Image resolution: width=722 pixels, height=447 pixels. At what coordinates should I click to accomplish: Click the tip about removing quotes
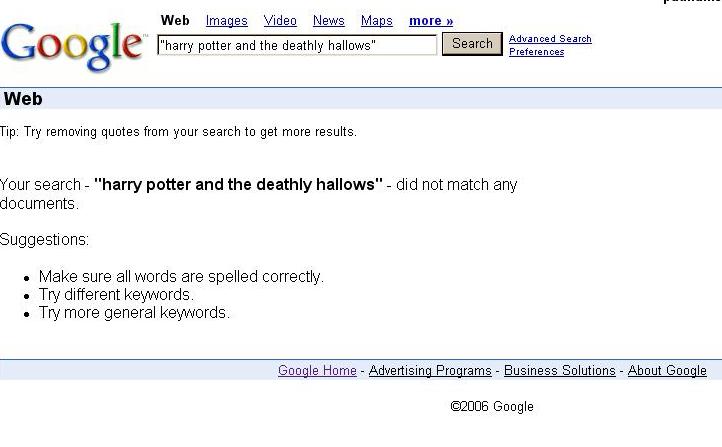(178, 132)
